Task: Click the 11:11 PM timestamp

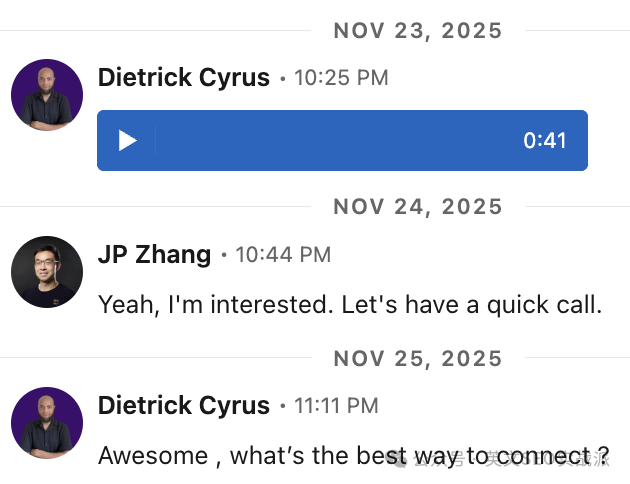Action: tap(336, 405)
